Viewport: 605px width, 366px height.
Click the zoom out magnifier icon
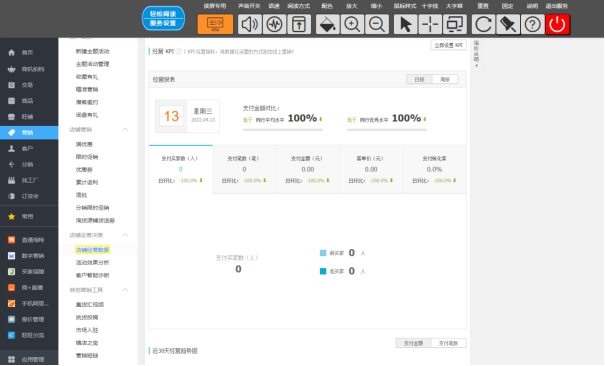pos(377,24)
